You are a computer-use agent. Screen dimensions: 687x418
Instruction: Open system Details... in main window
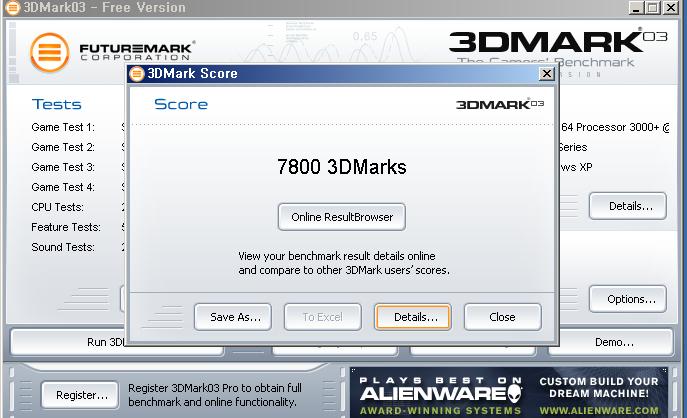click(628, 206)
